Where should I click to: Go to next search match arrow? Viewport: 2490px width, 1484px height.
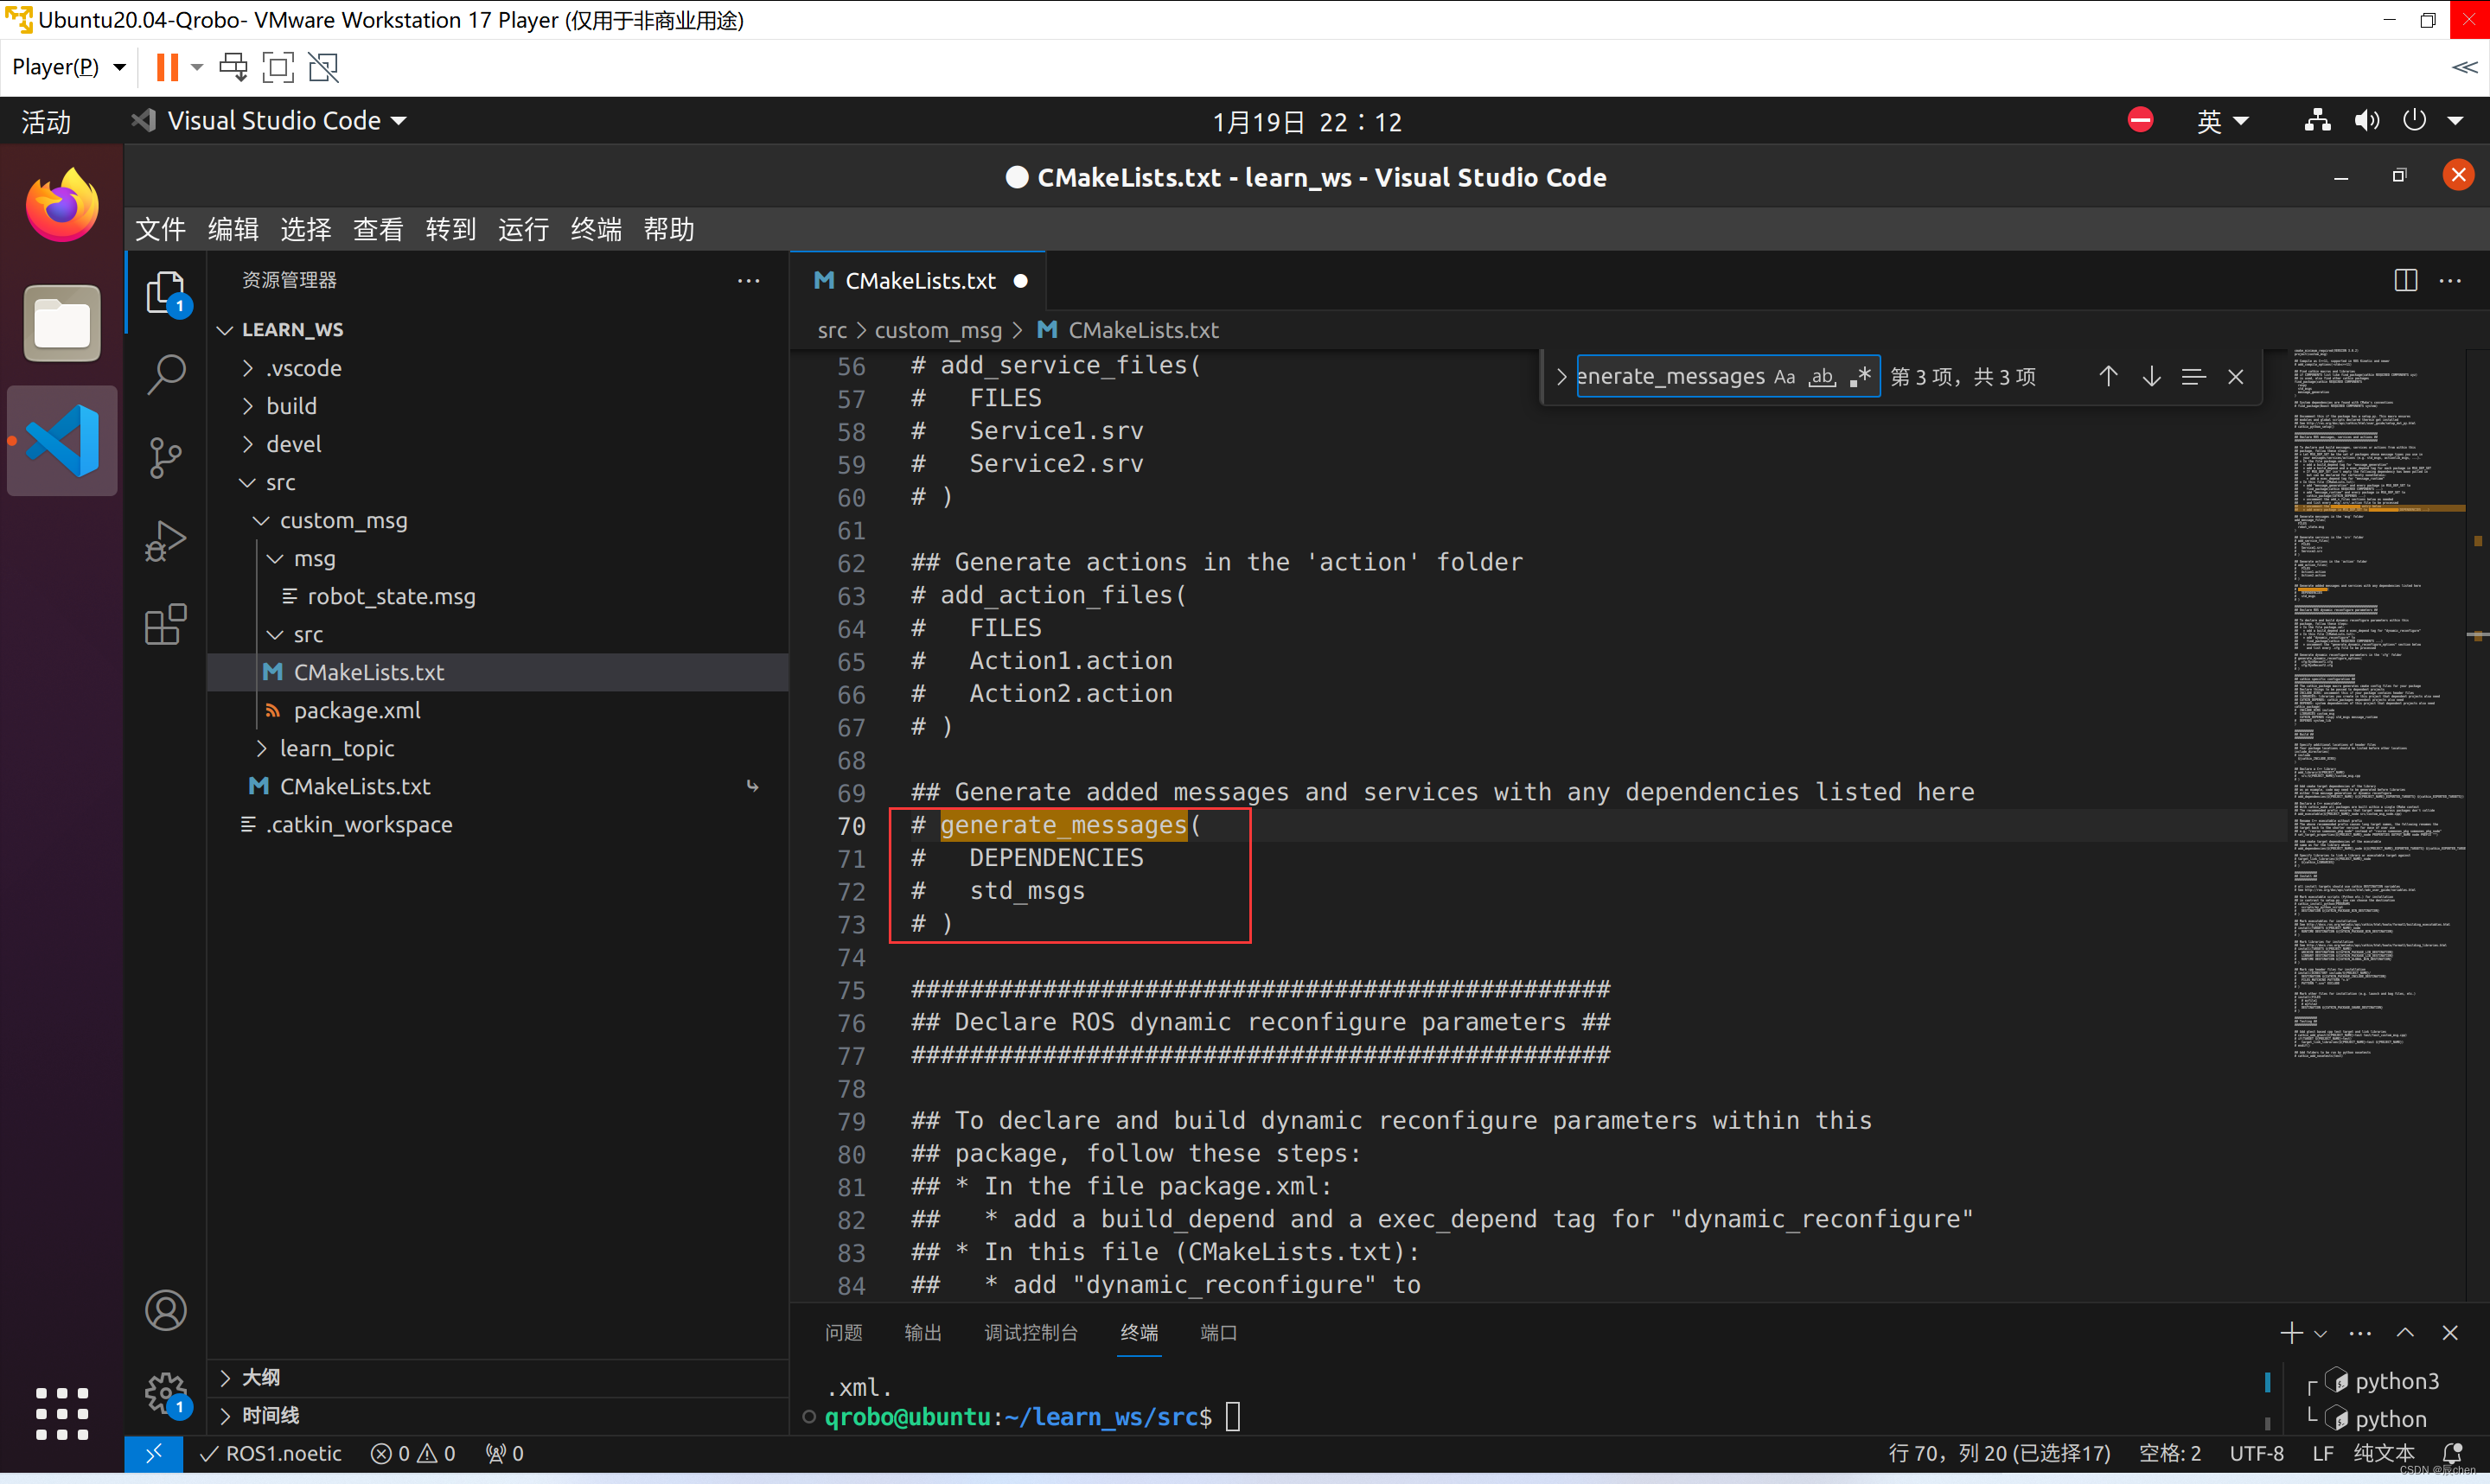coord(2151,377)
